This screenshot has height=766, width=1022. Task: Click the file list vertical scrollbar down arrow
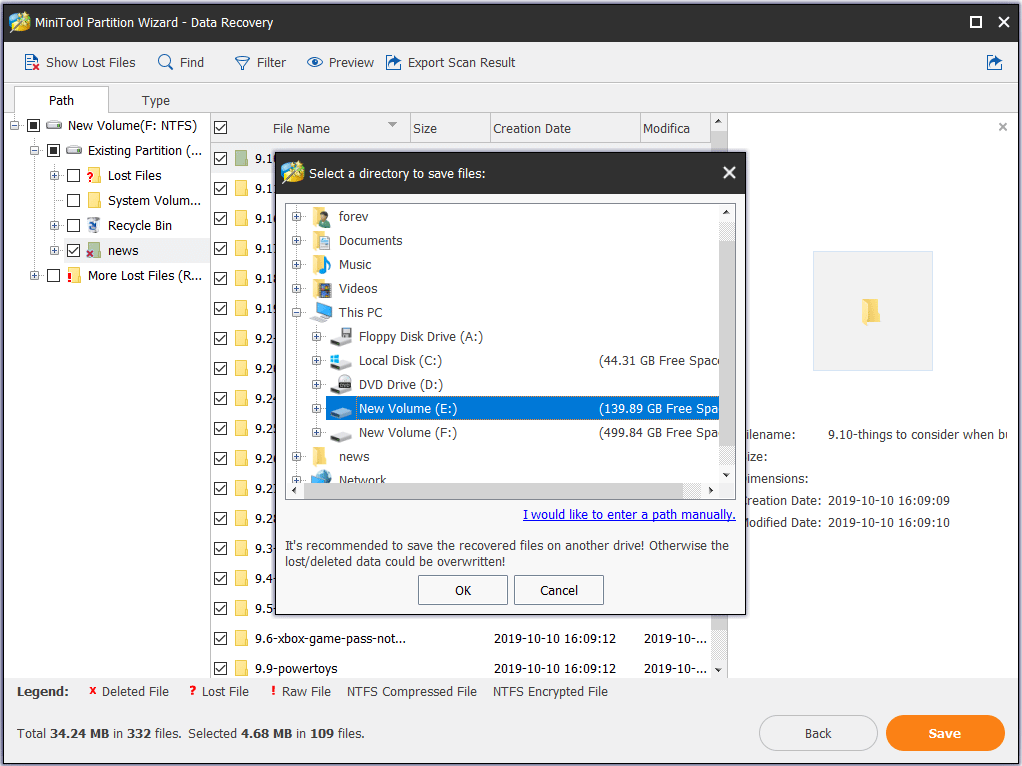(x=718, y=670)
